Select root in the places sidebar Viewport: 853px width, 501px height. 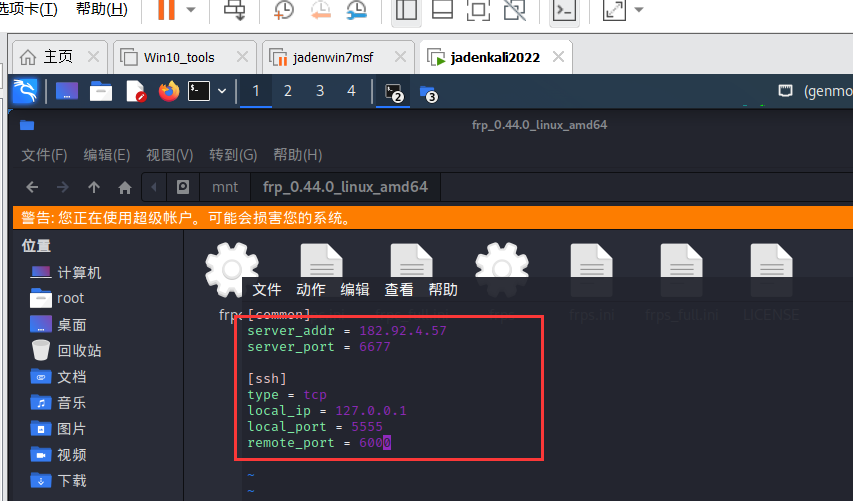coord(70,298)
